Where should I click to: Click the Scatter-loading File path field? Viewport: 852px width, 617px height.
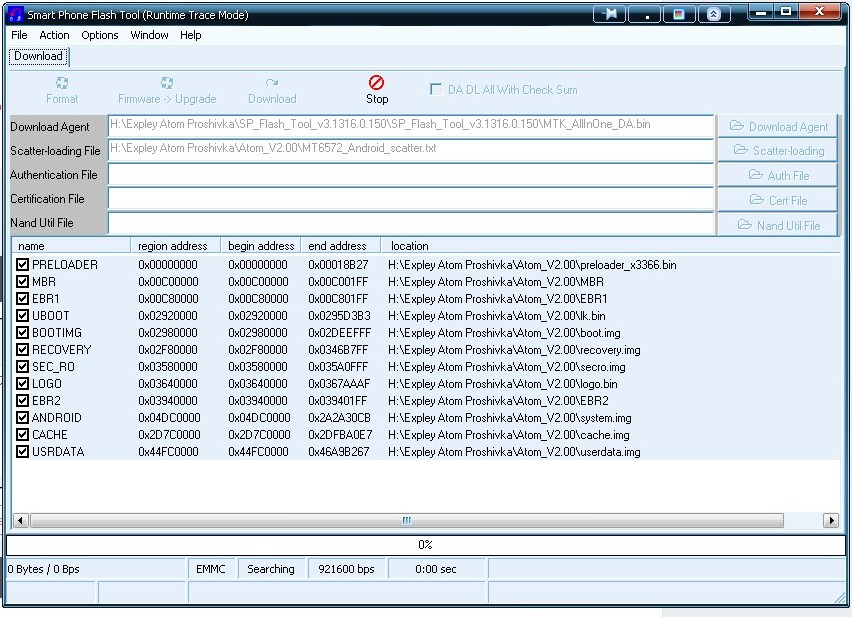(410, 149)
